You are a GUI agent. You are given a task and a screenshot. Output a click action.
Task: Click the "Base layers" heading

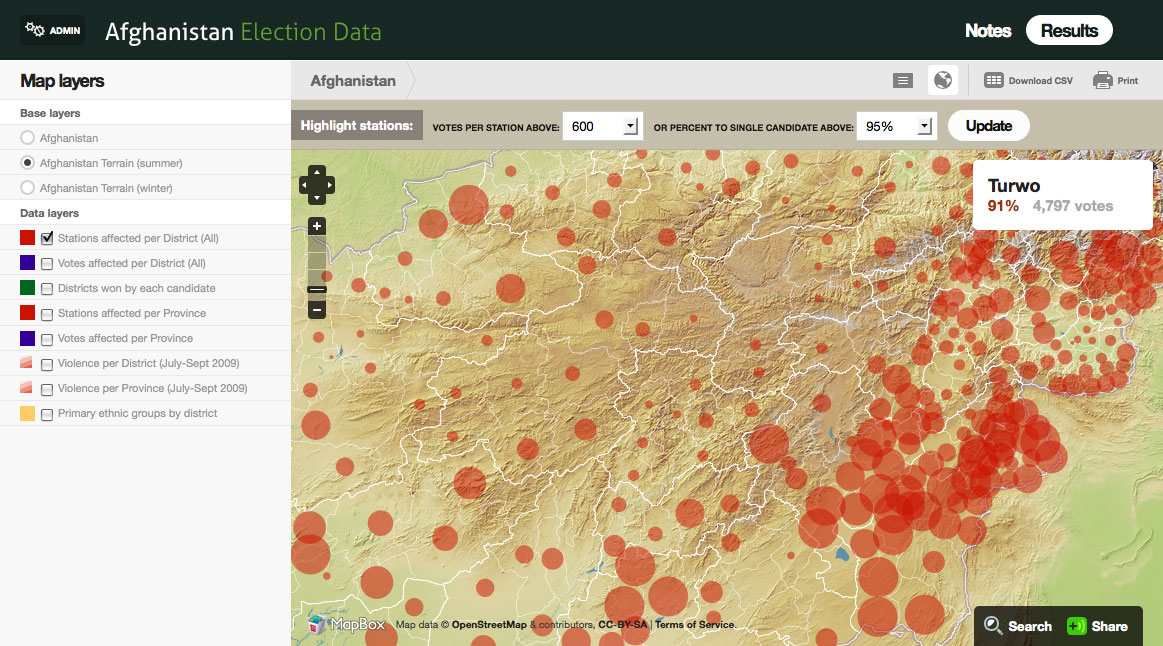point(50,113)
